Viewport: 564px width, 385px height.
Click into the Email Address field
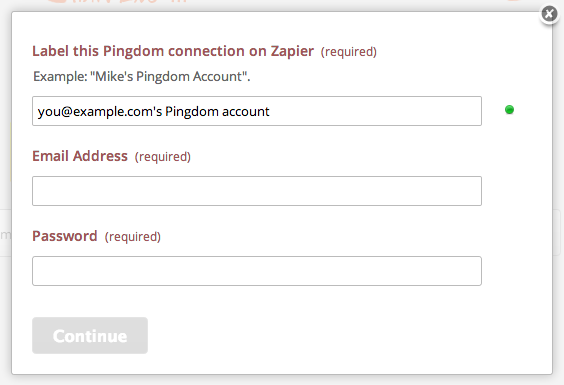pyautogui.click(x=257, y=191)
